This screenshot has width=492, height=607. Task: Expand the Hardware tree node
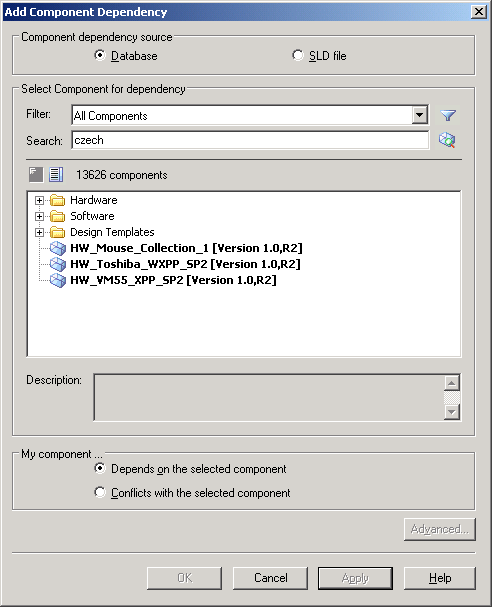coord(39,201)
